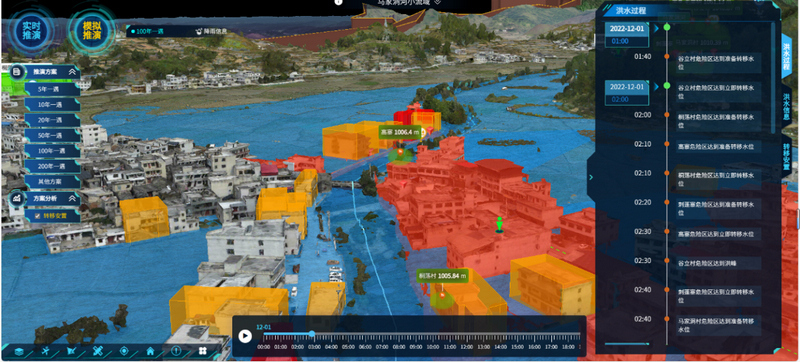The height and width of the screenshot is (362, 800).
Task: Select the 2022-12-01 01:00 date card
Action: click(x=627, y=35)
